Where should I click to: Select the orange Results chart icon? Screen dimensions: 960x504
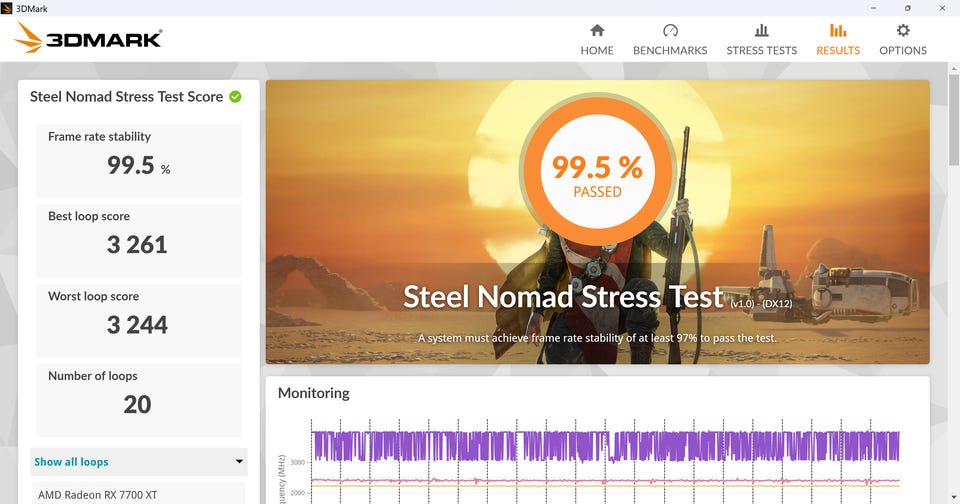coord(838,30)
